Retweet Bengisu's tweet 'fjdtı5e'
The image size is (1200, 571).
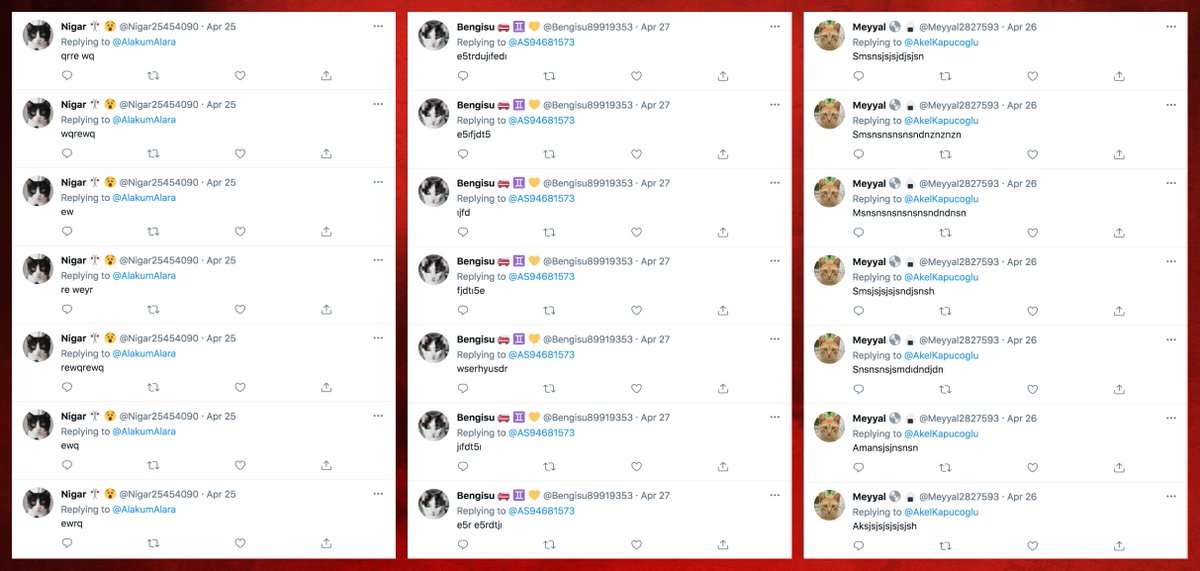pyautogui.click(x=549, y=310)
